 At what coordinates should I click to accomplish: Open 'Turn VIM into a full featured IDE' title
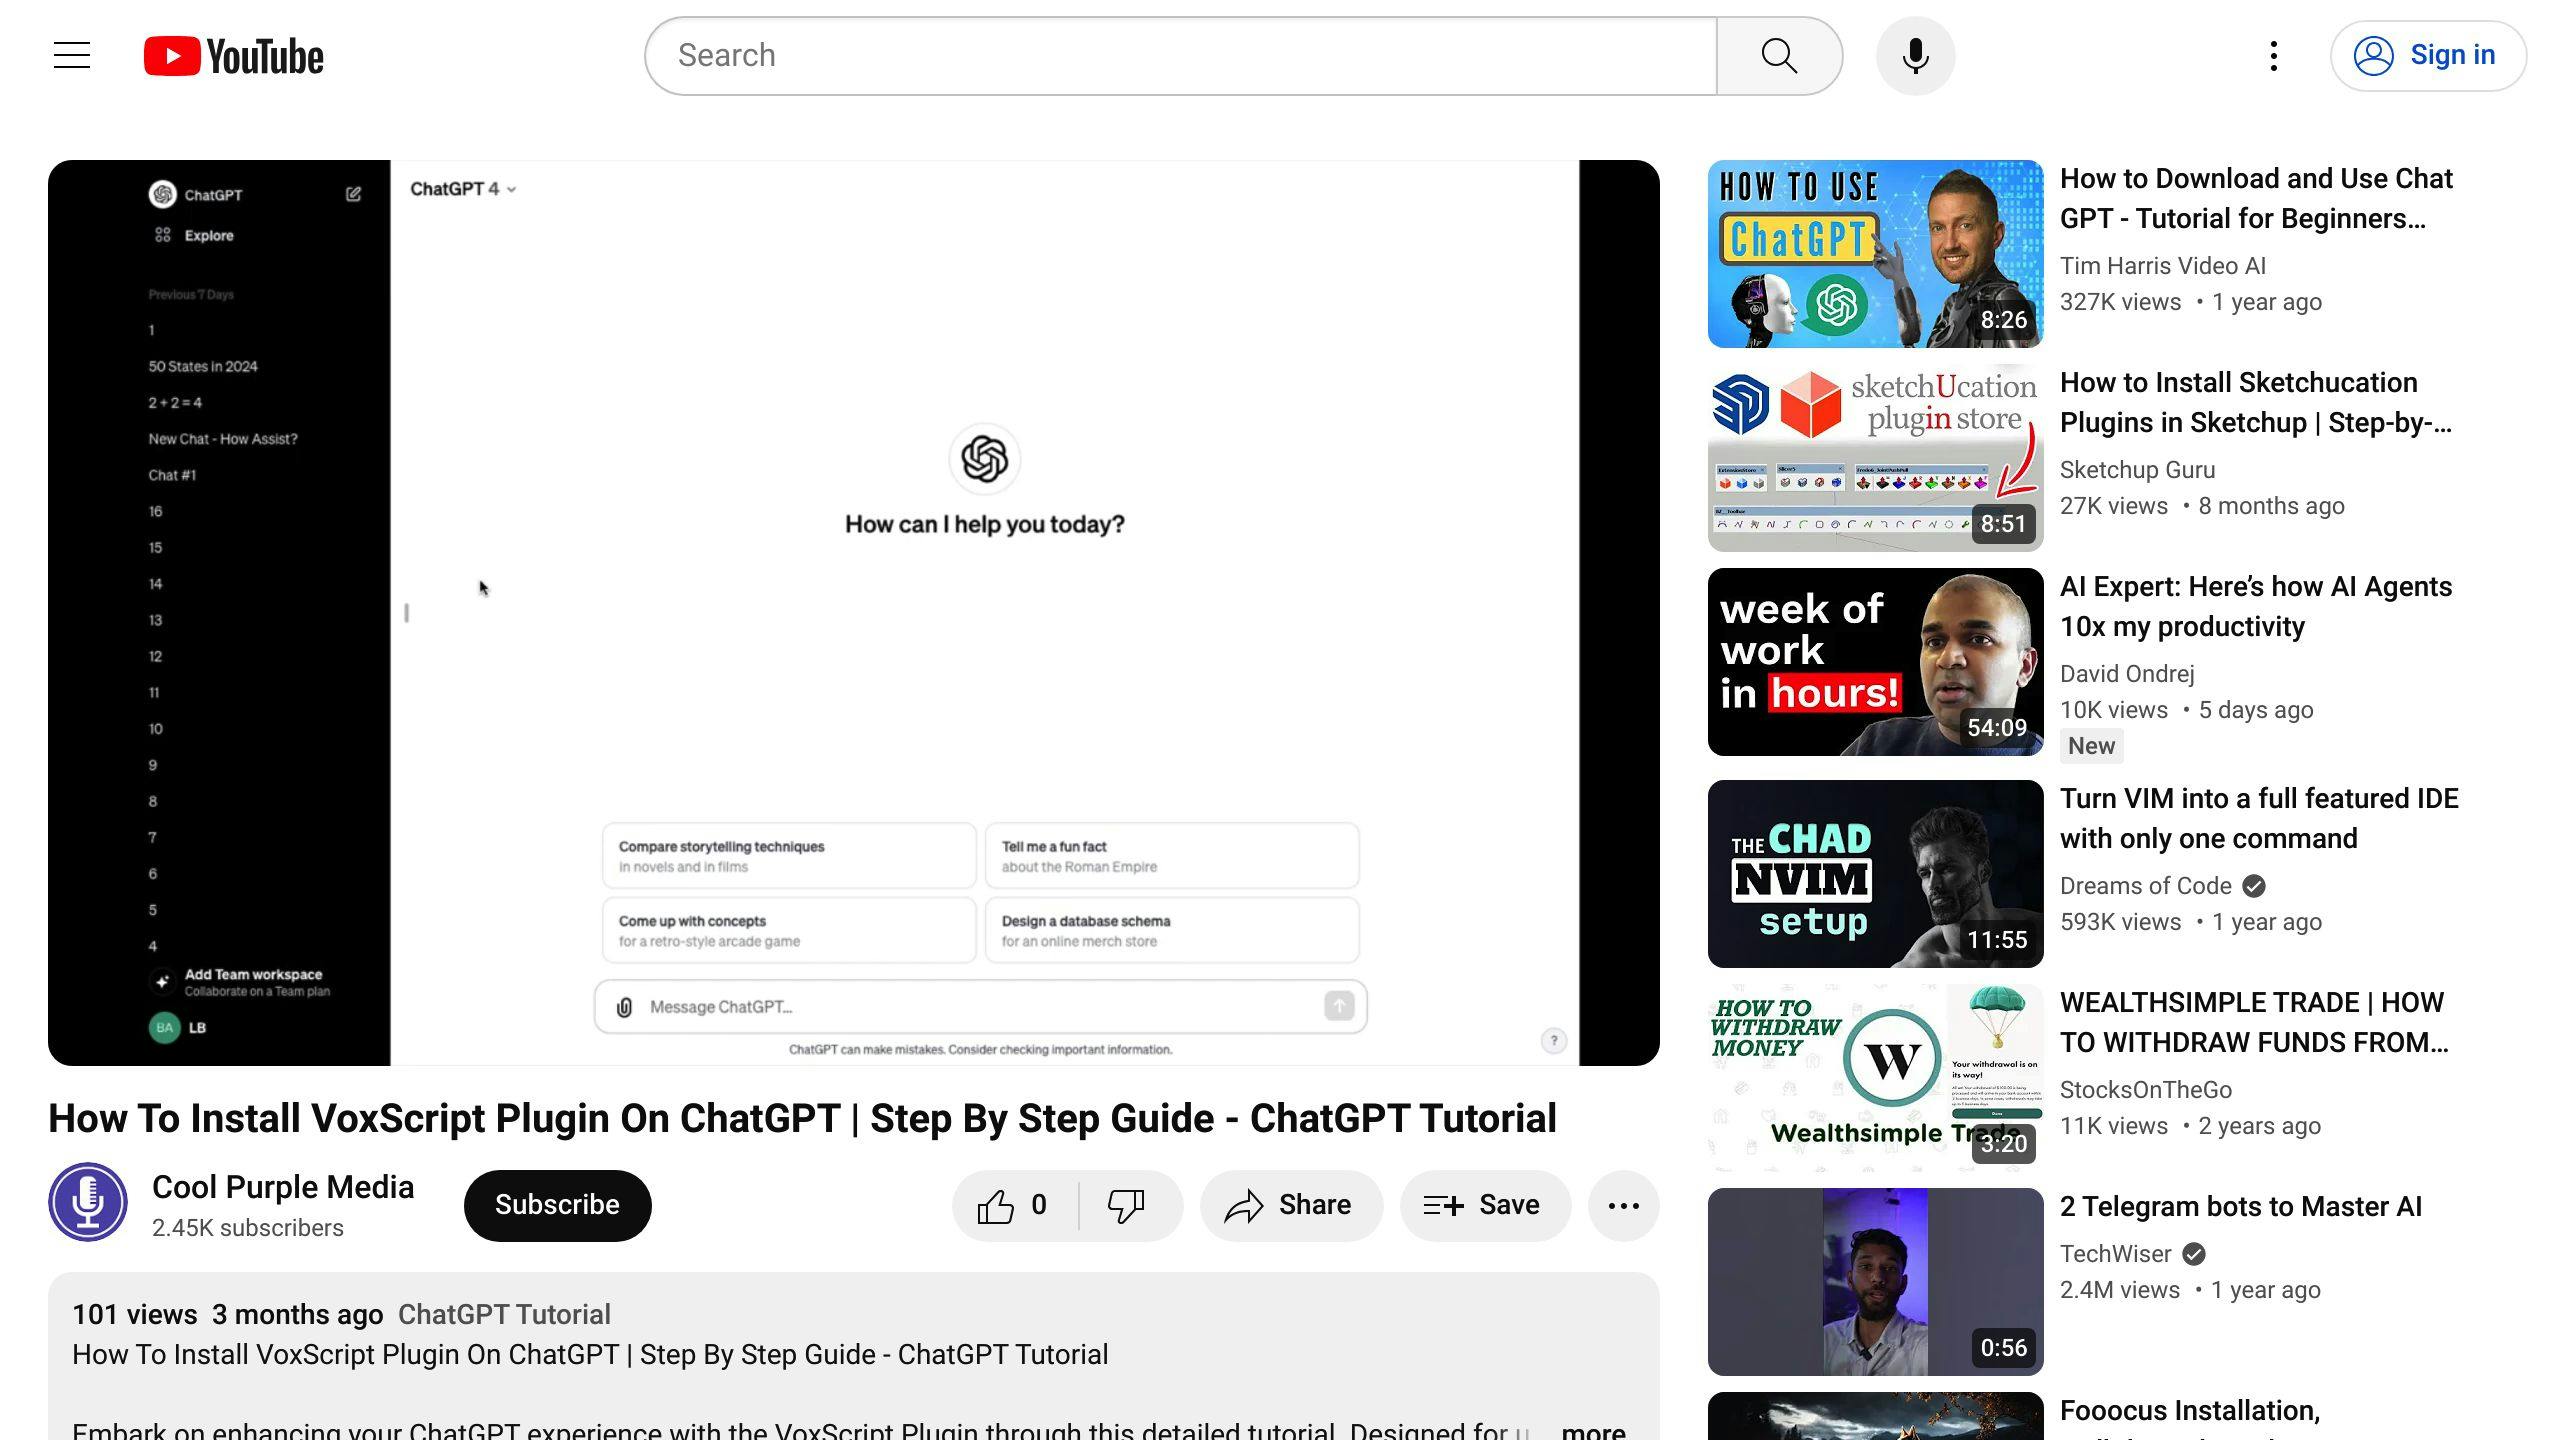[x=2259, y=818]
